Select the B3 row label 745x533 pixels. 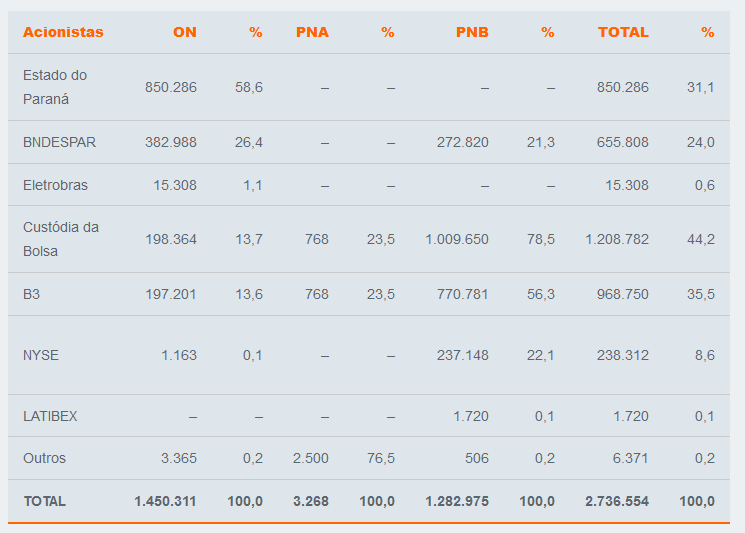pyautogui.click(x=33, y=294)
